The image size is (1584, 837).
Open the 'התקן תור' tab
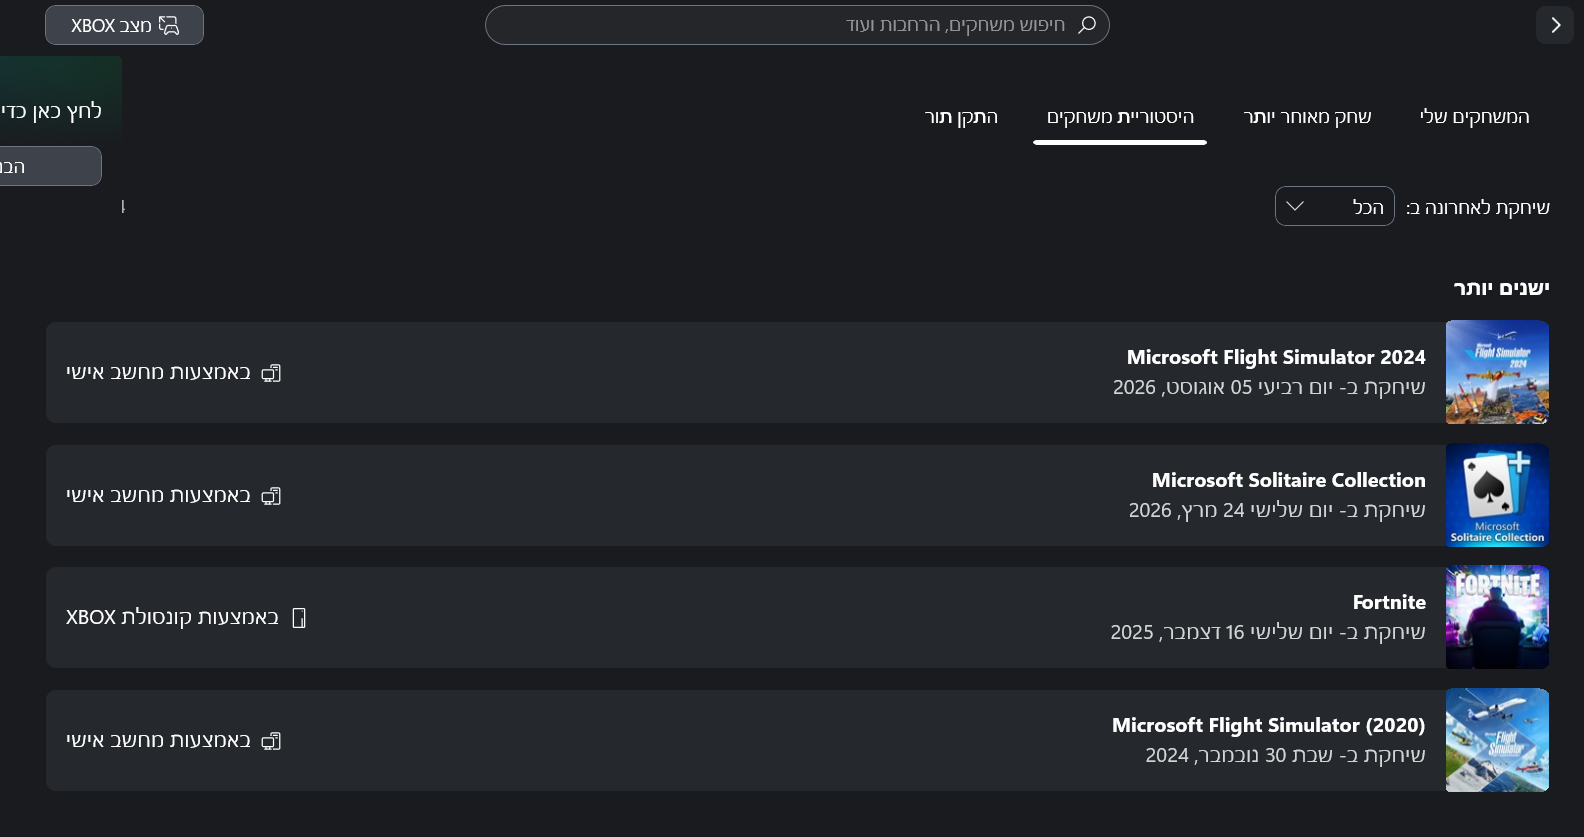(961, 117)
